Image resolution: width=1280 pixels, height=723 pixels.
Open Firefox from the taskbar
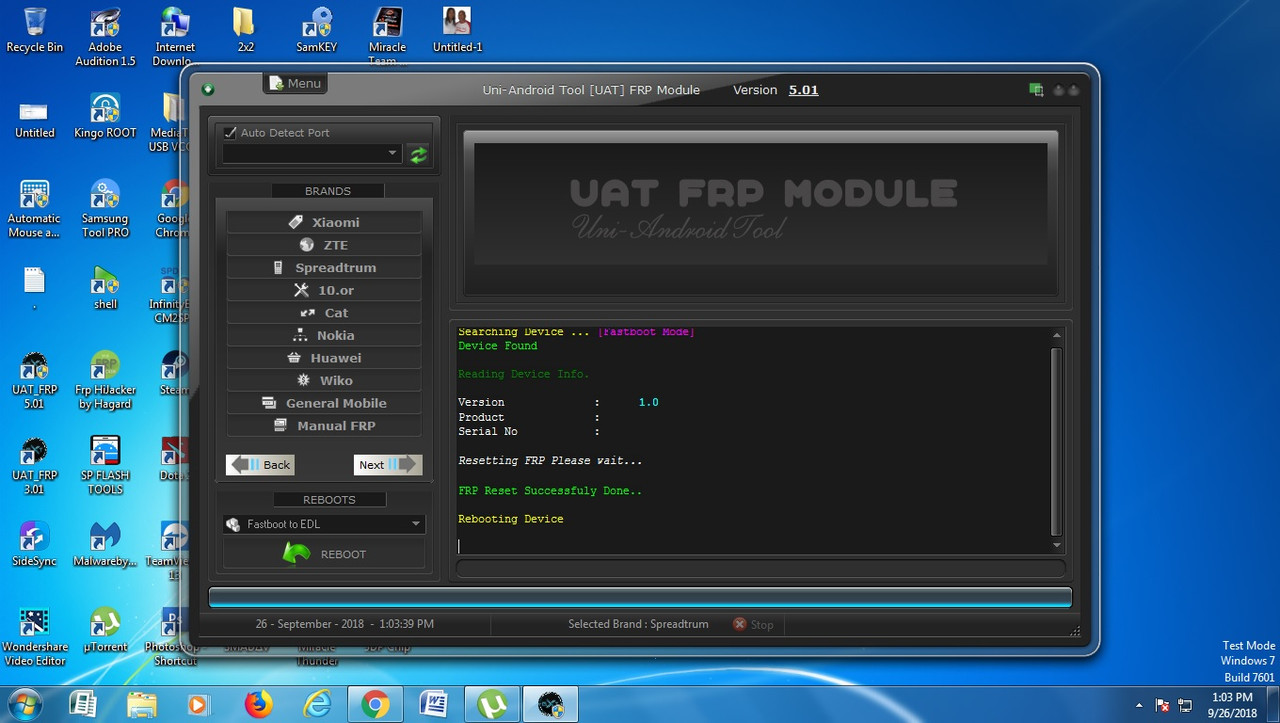click(x=257, y=705)
